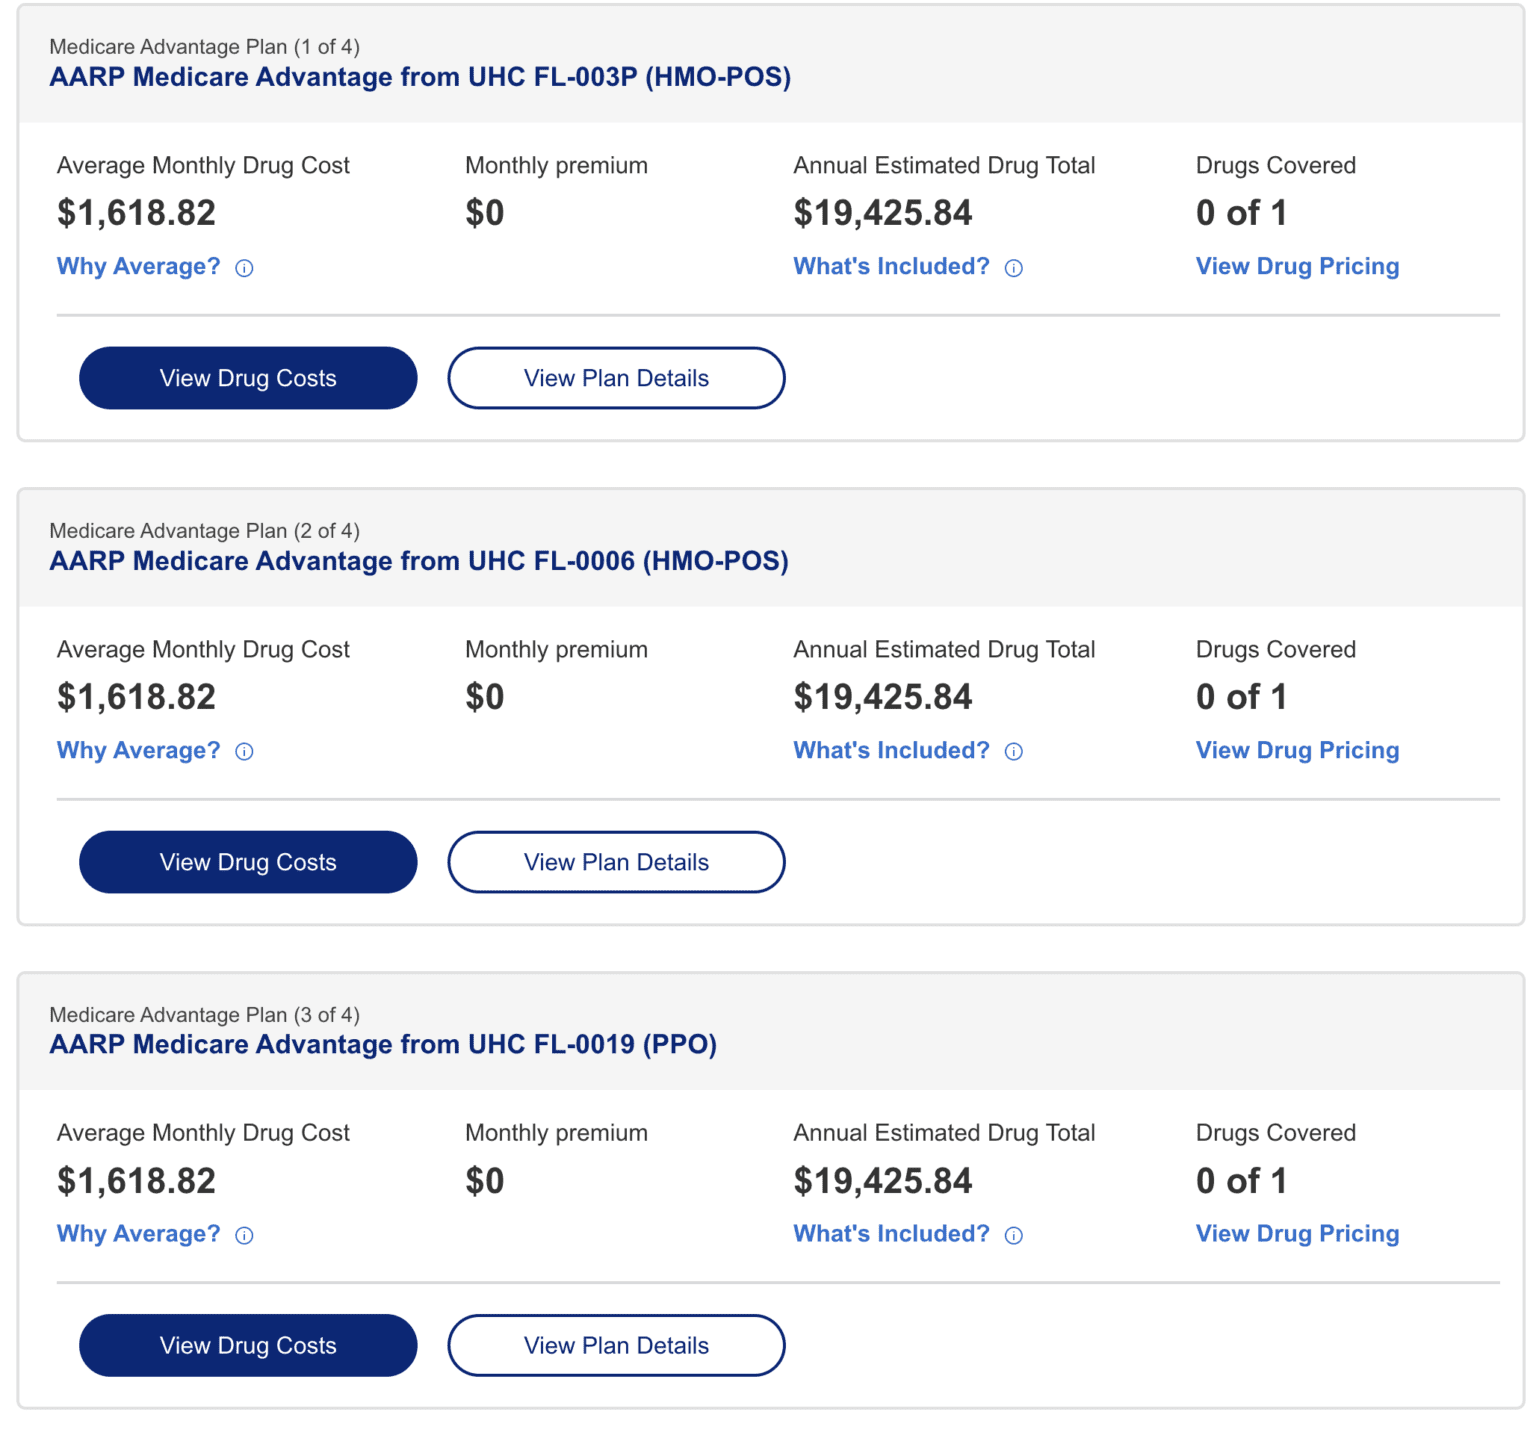The image size is (1536, 1450).
Task: Open "What's Included?" on the FL-0006 plan
Action: pos(890,750)
